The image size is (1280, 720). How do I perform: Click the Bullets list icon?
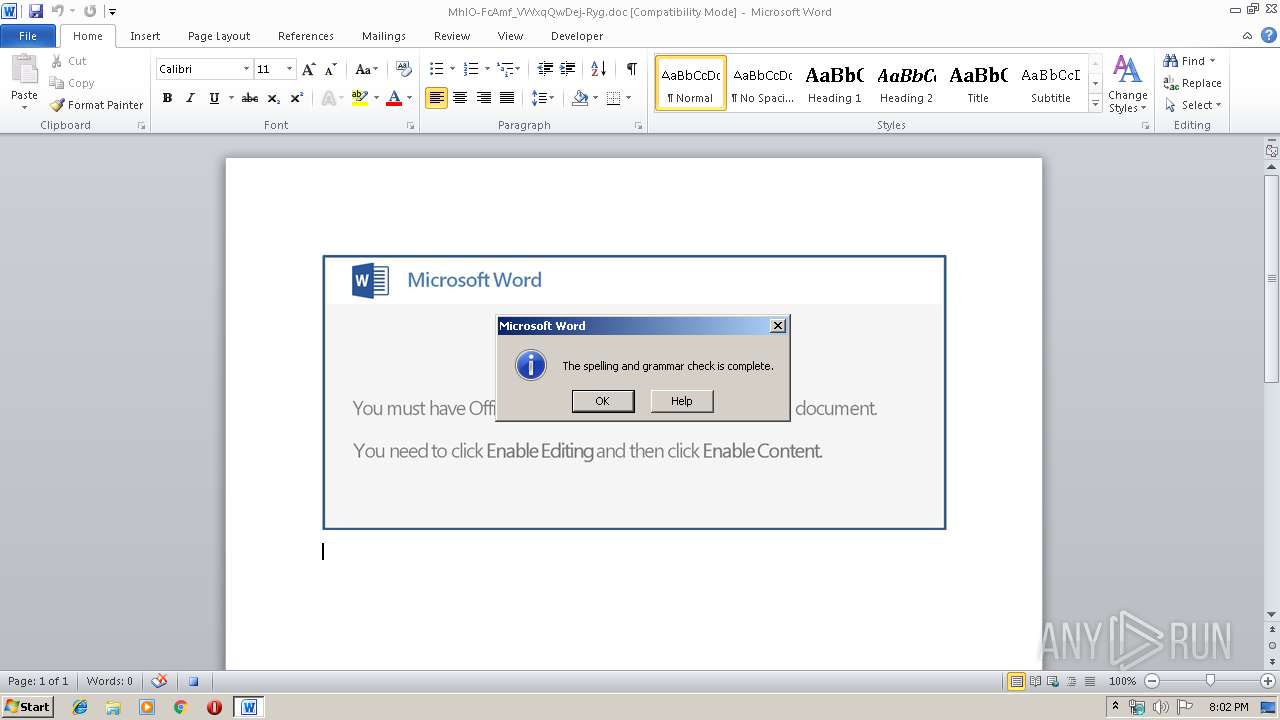[436, 69]
